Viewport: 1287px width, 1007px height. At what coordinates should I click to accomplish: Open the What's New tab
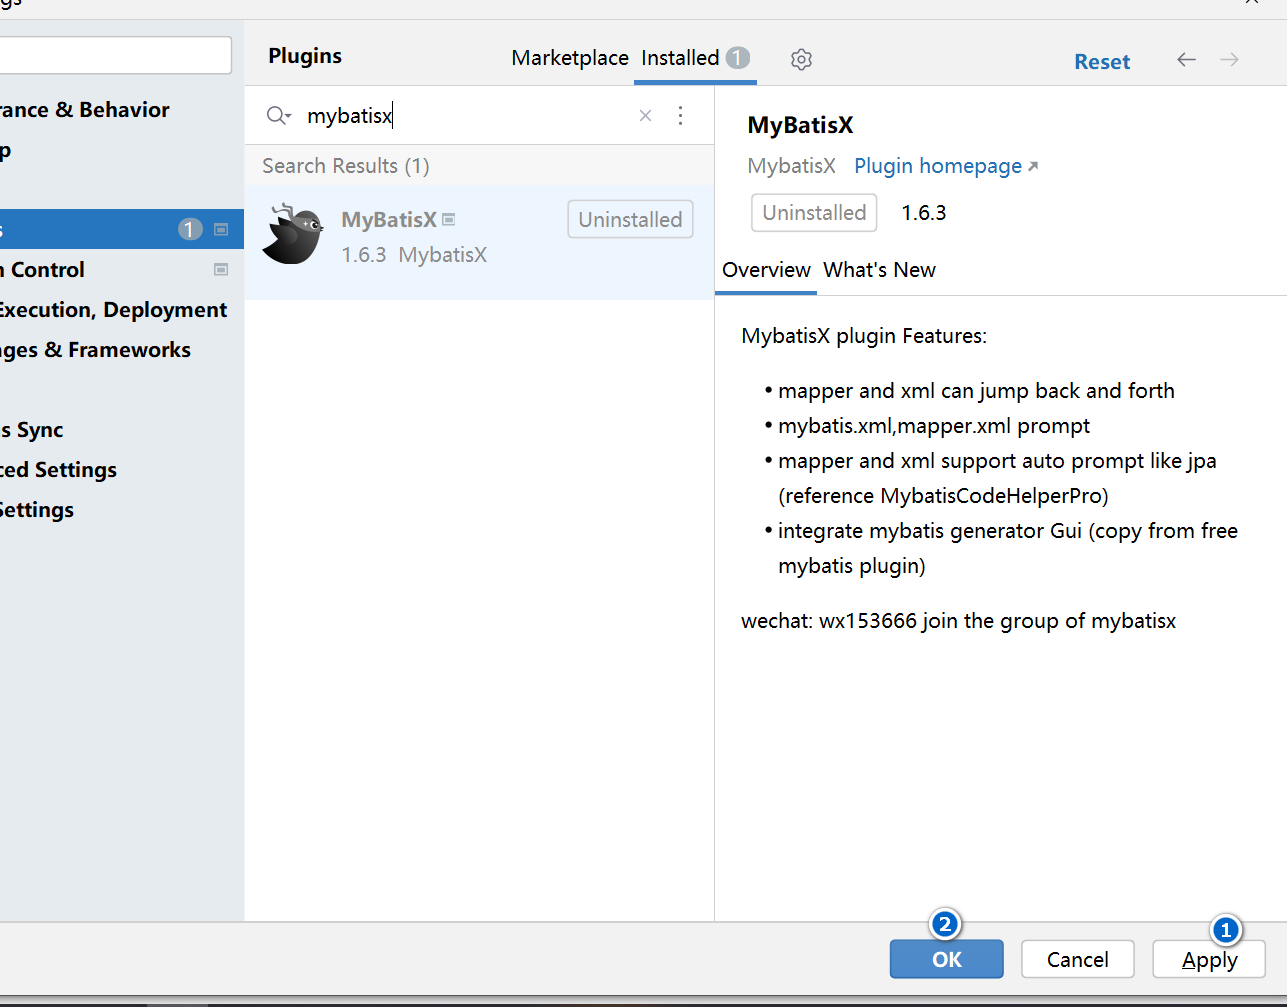pyautogui.click(x=879, y=270)
